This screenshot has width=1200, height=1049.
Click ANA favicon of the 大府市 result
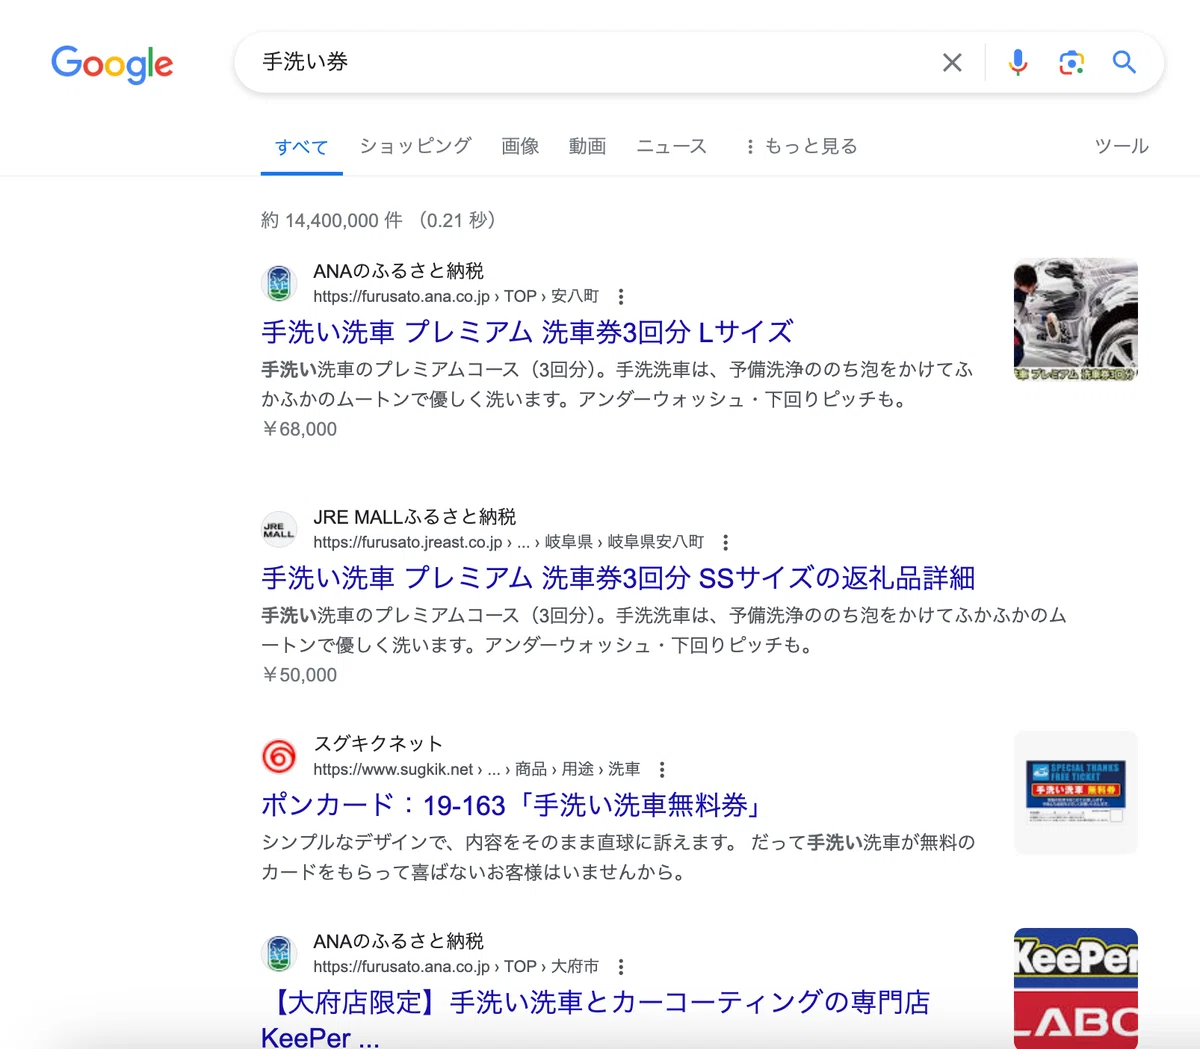point(279,954)
